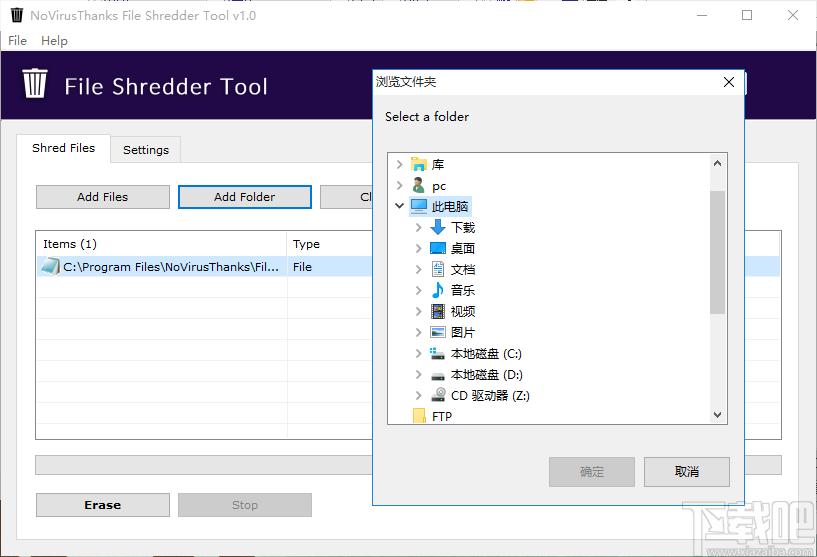Expand the 图片 folder node
Image resolution: width=817 pixels, height=557 pixels.
pos(418,332)
